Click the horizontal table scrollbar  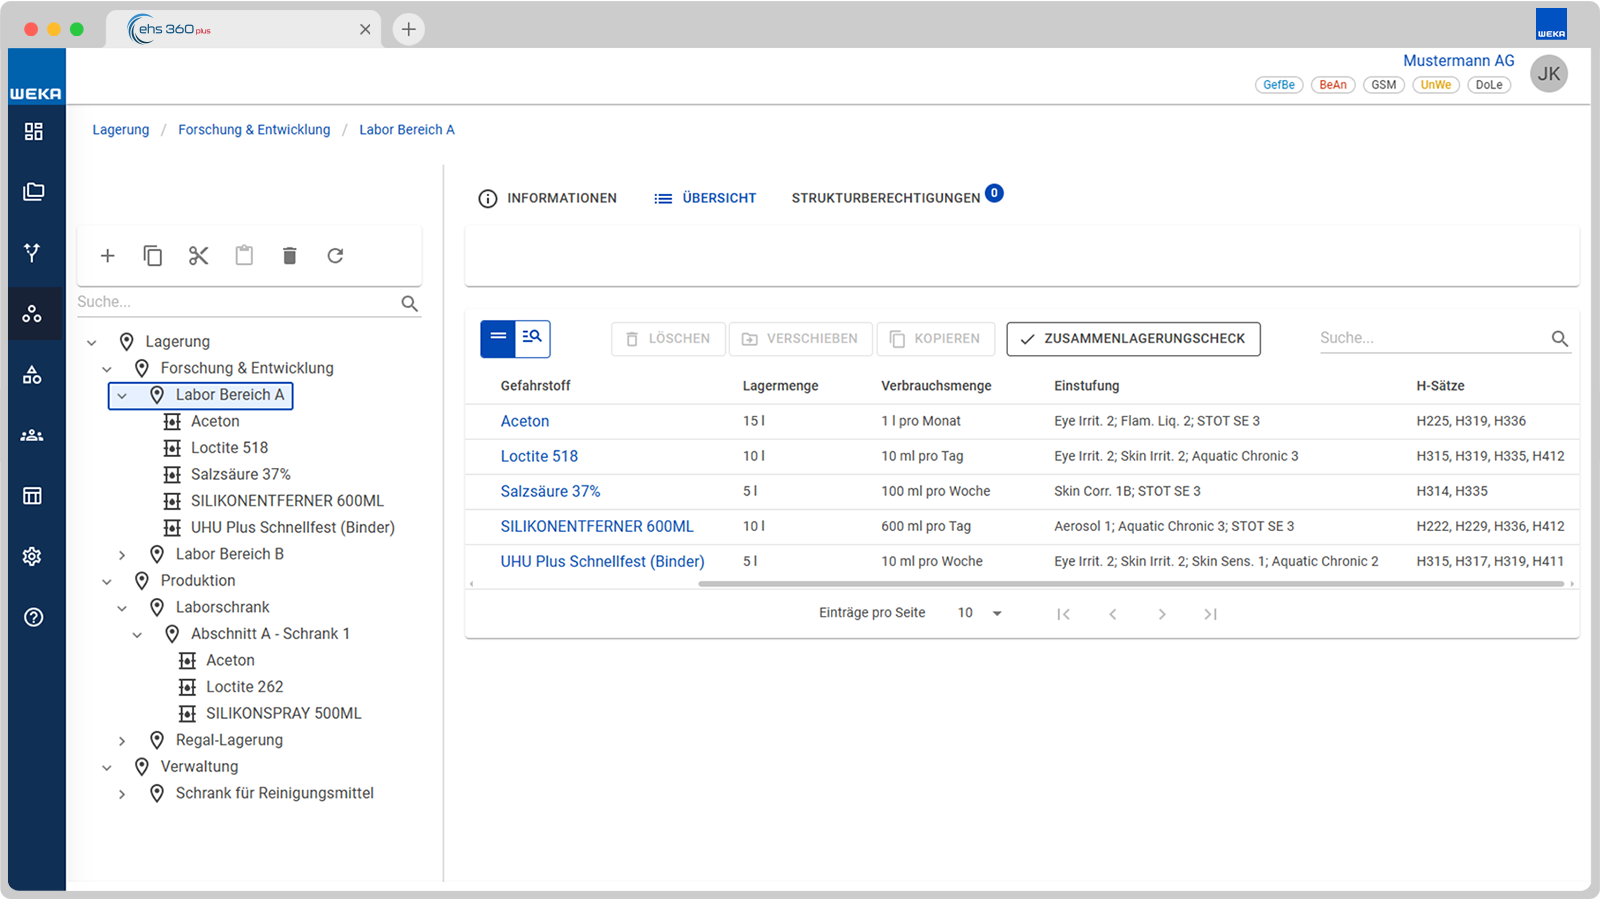click(x=1130, y=584)
